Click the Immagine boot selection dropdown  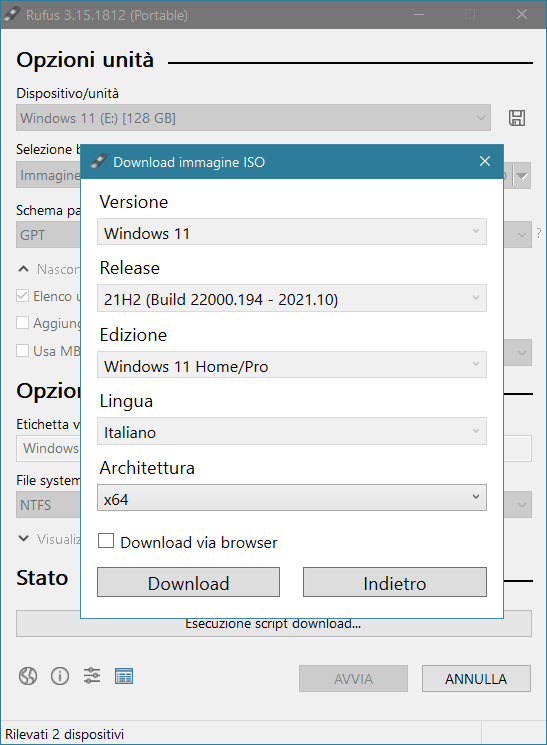coord(48,176)
